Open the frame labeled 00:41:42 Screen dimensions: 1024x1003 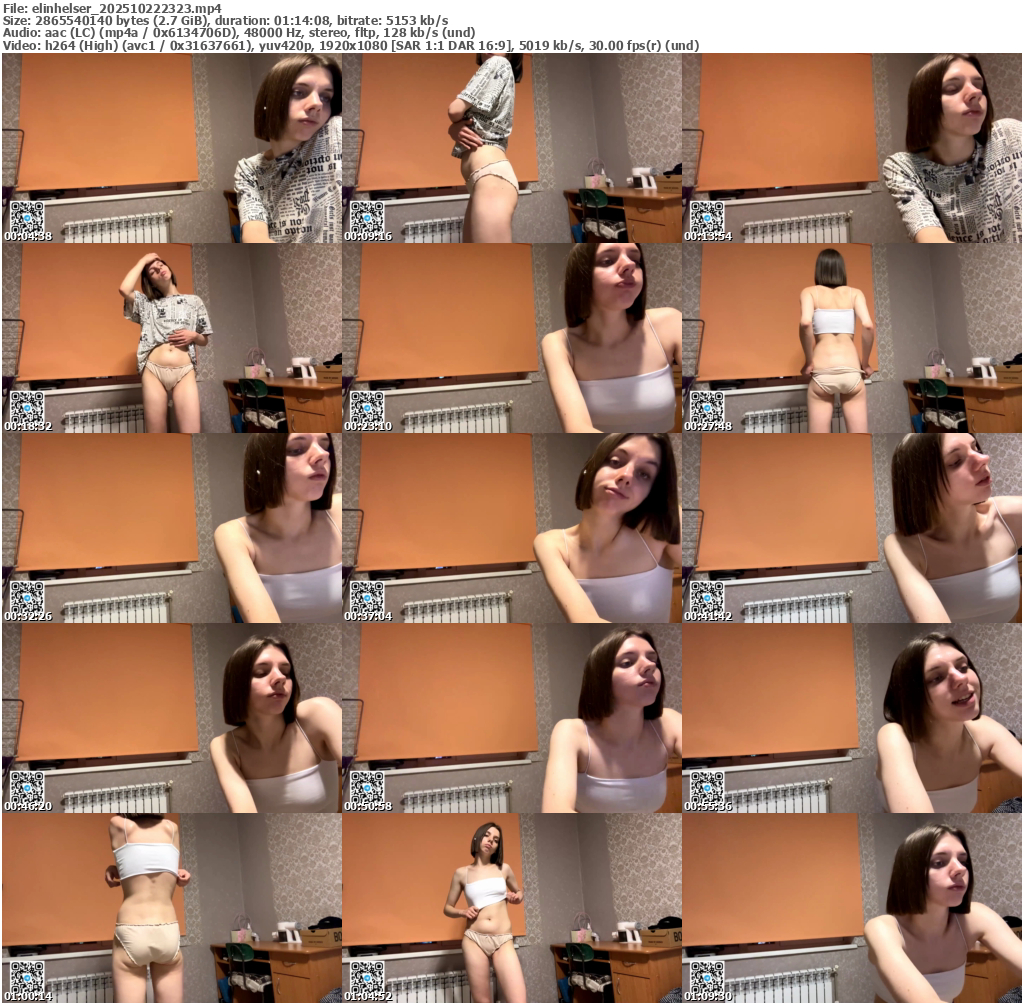(x=852, y=528)
